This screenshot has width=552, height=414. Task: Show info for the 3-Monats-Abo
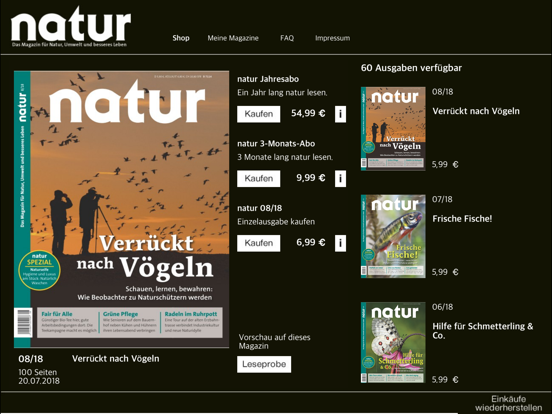click(x=340, y=178)
